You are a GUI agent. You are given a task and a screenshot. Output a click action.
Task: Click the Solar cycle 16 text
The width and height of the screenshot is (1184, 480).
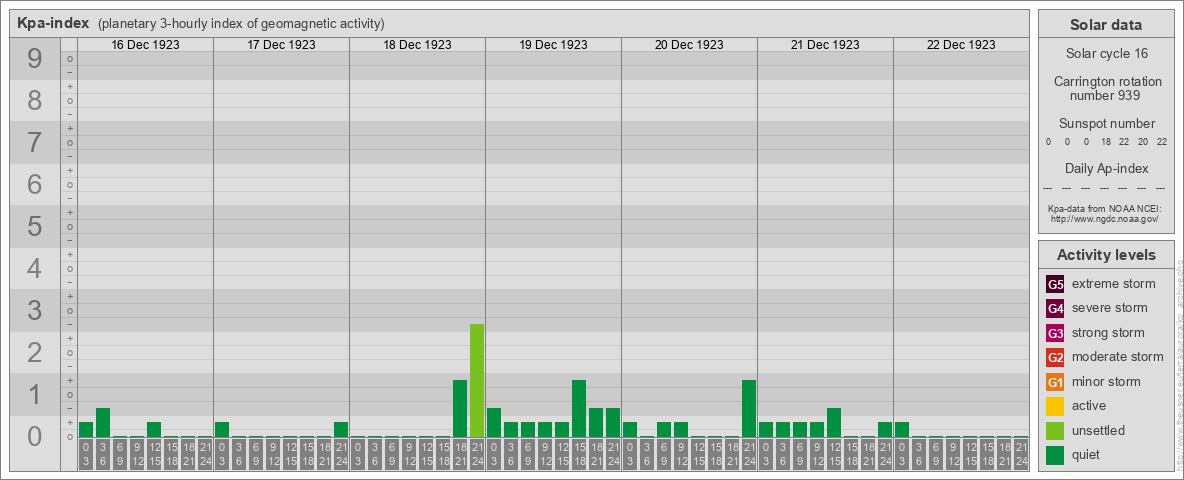point(1106,54)
